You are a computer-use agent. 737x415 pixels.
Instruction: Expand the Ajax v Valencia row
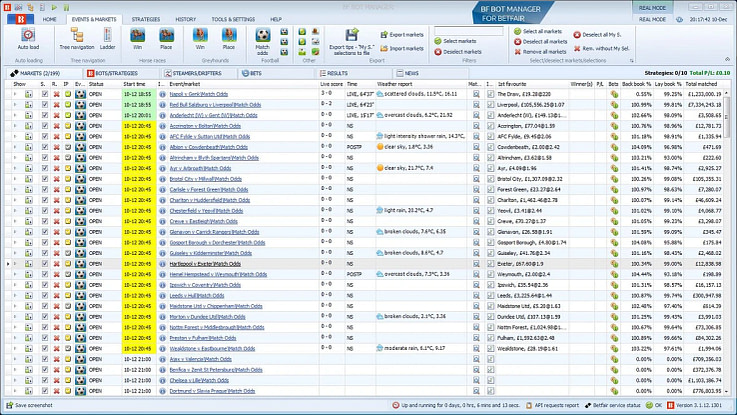tap(15, 359)
